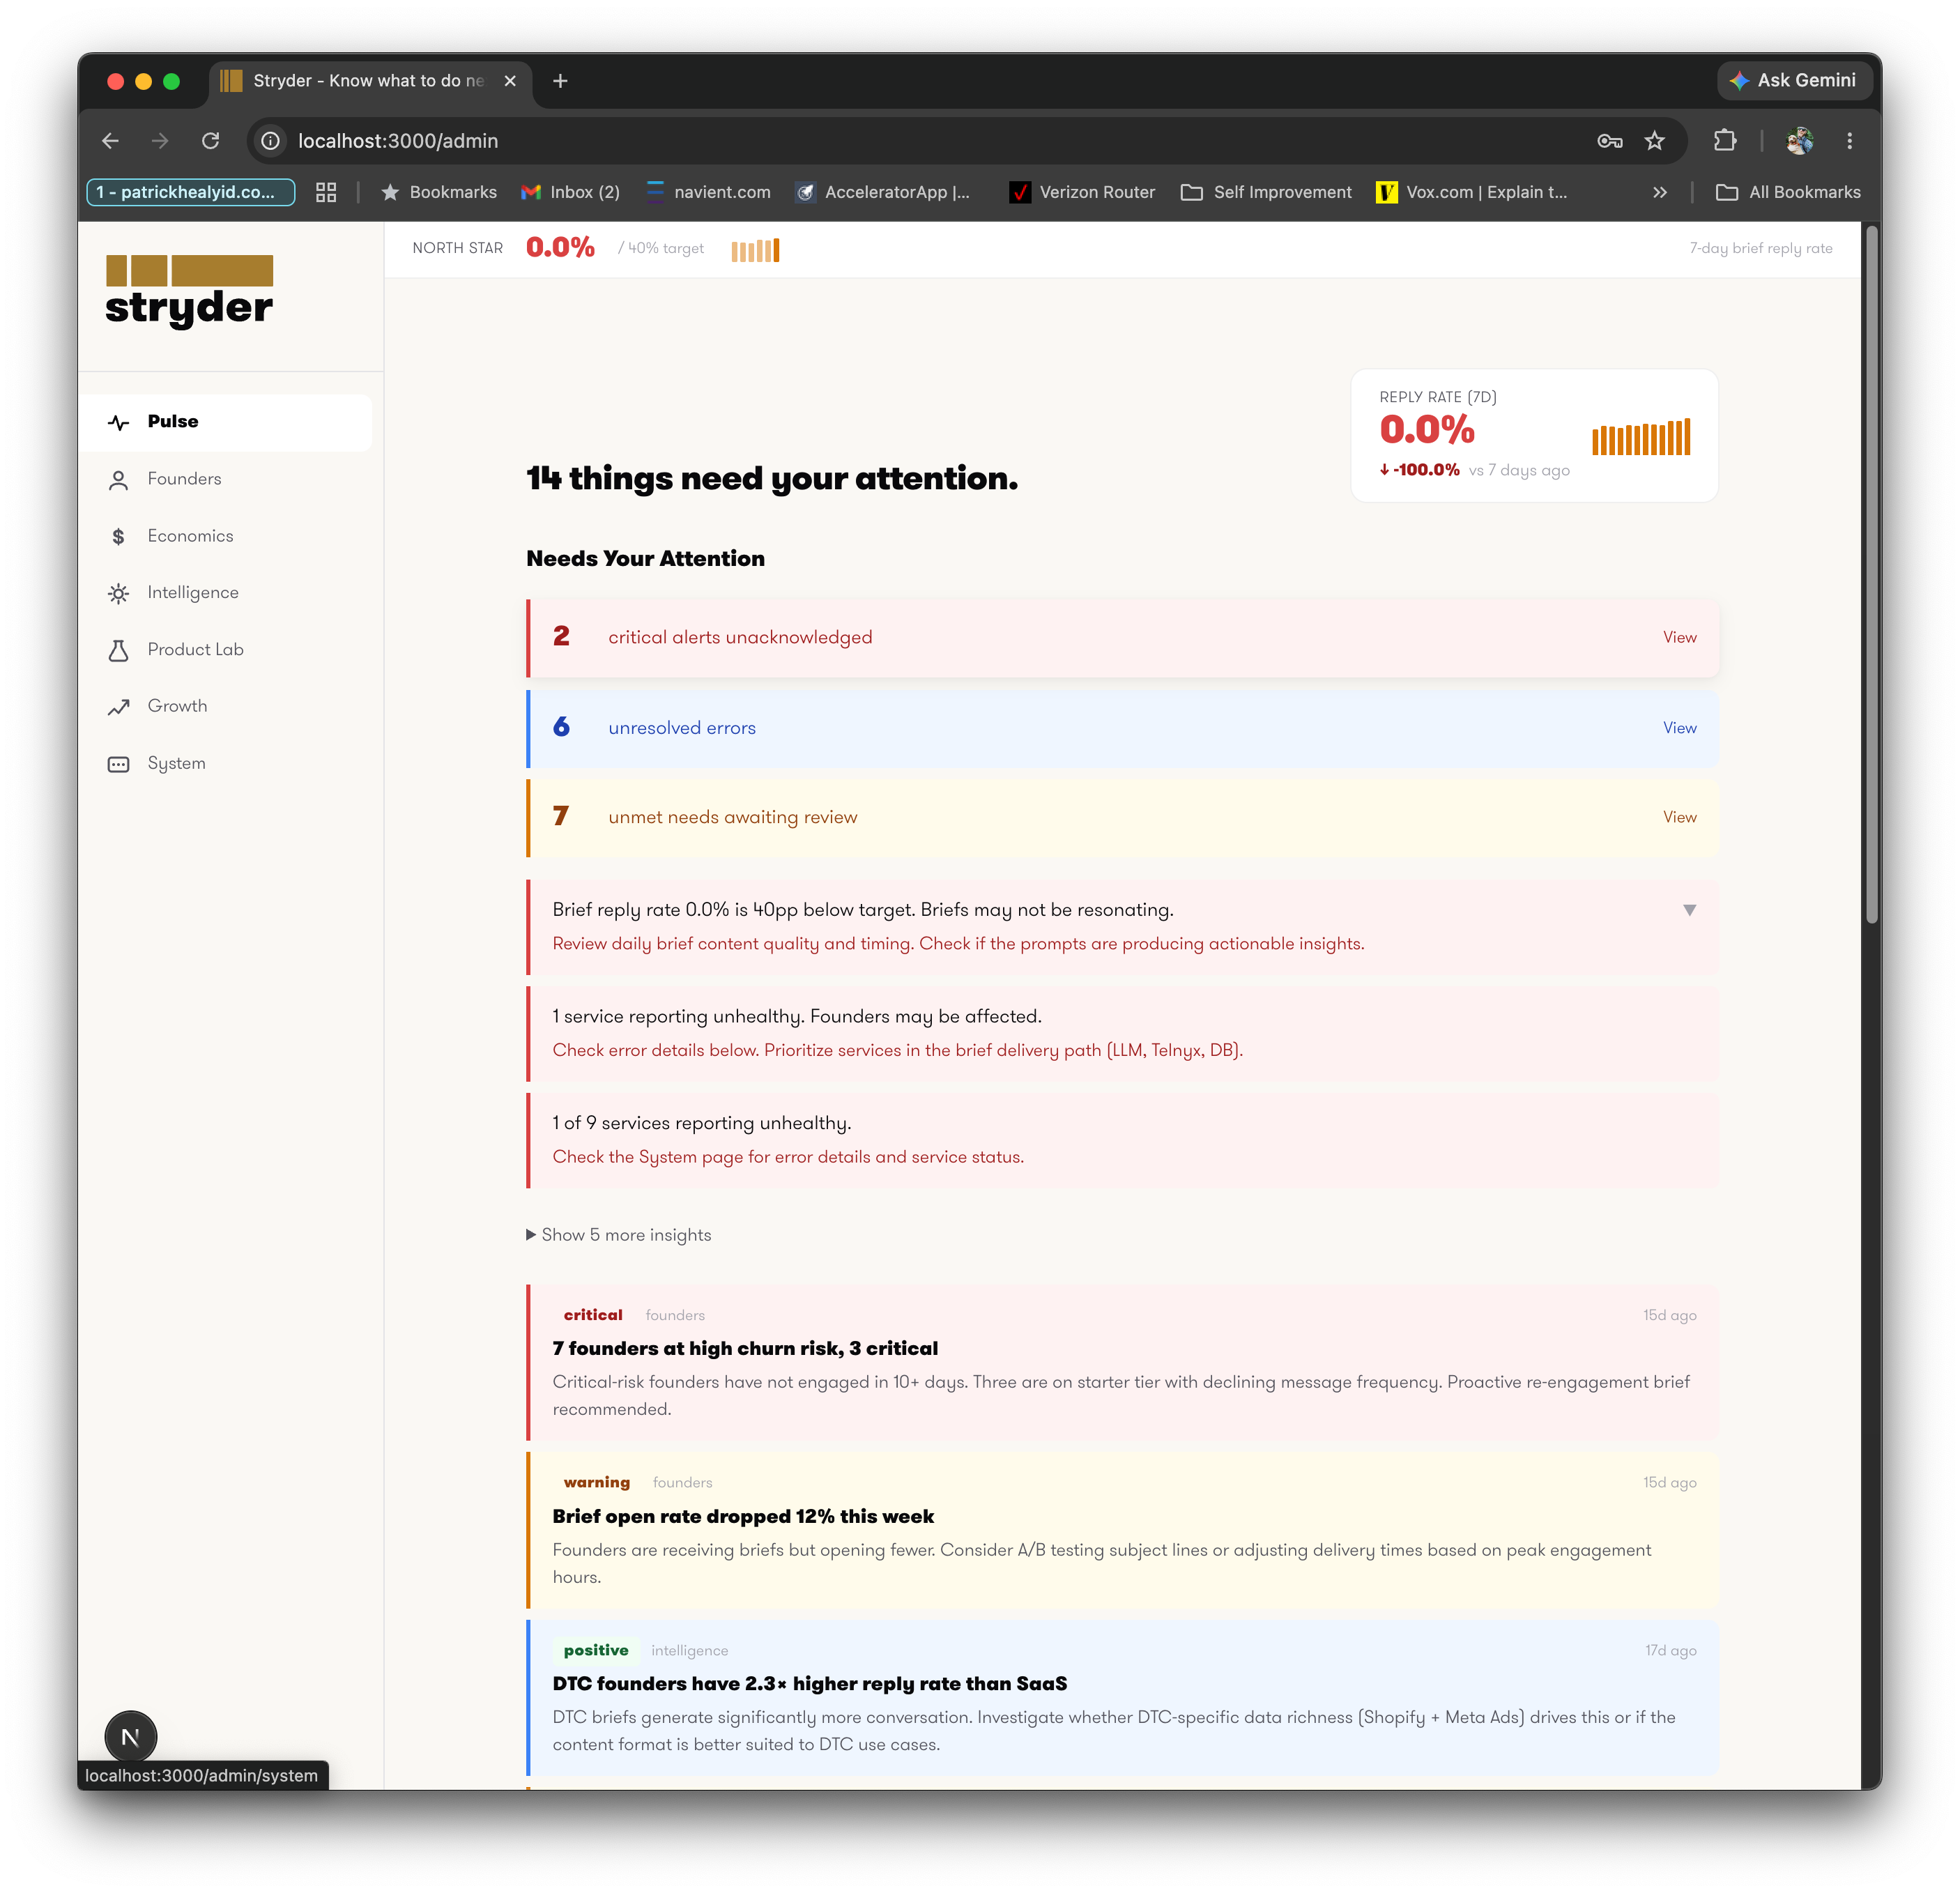1960x1893 pixels.
Task: Click the Product Lab flask icon
Action: tap(118, 651)
